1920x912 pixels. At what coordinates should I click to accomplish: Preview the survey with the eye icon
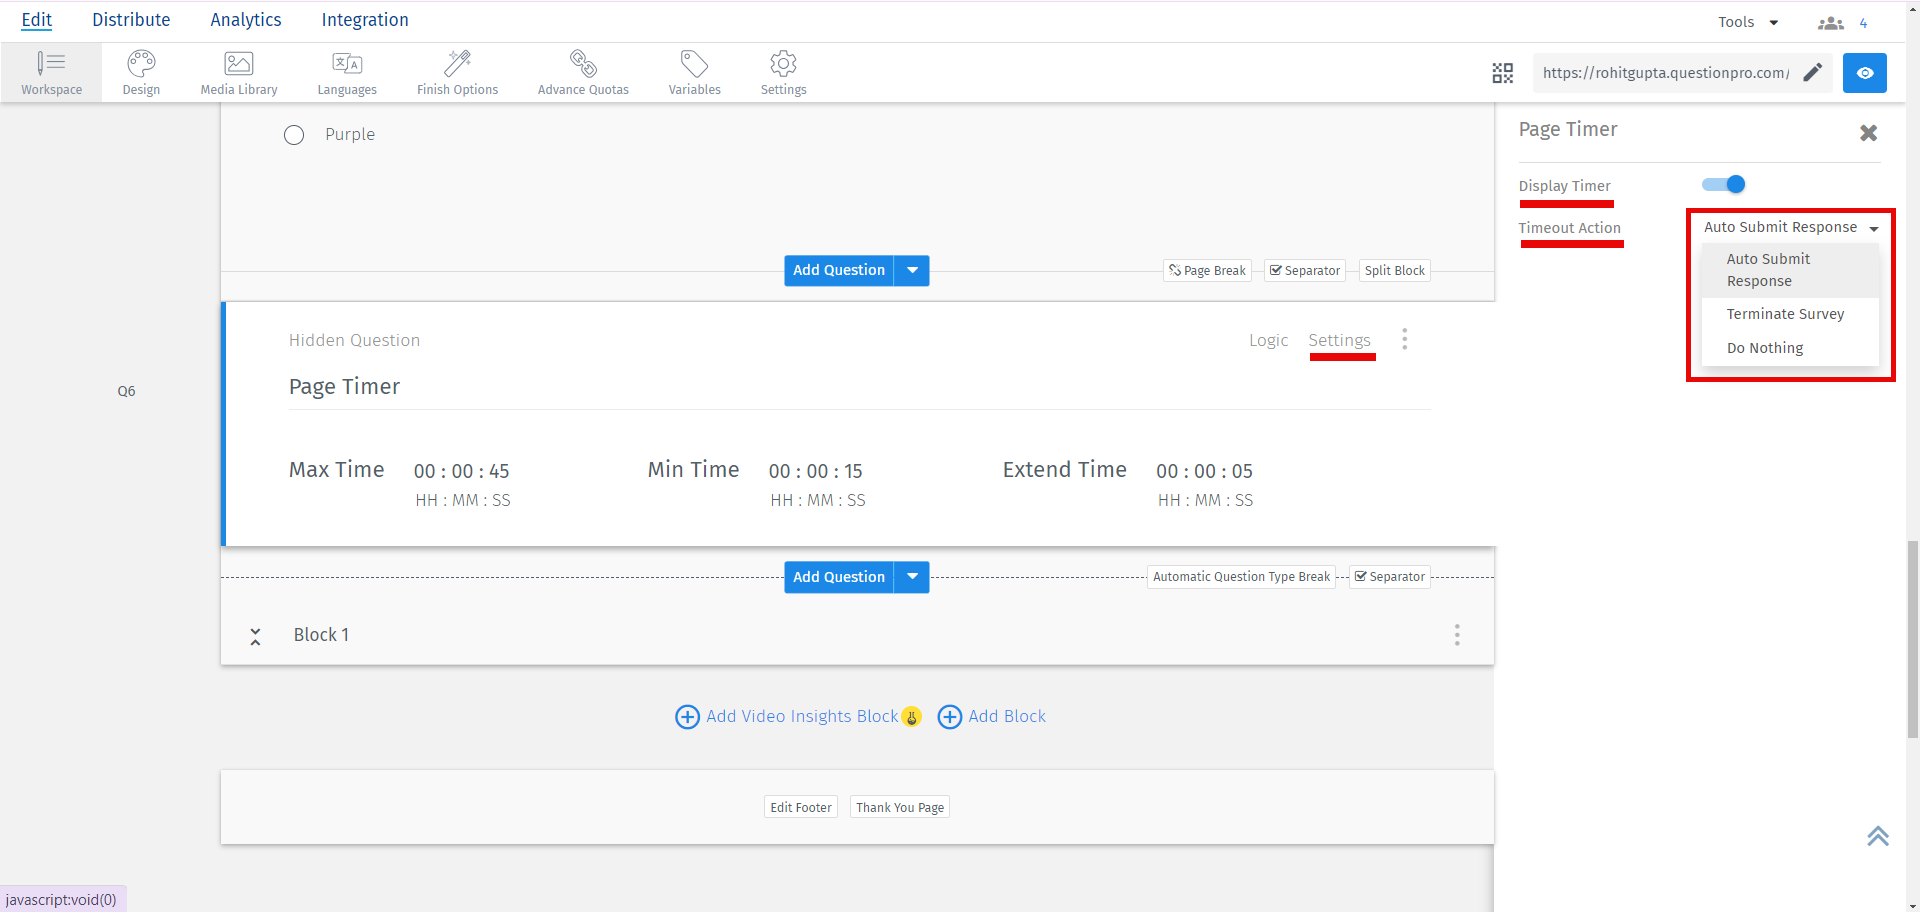[1865, 72]
